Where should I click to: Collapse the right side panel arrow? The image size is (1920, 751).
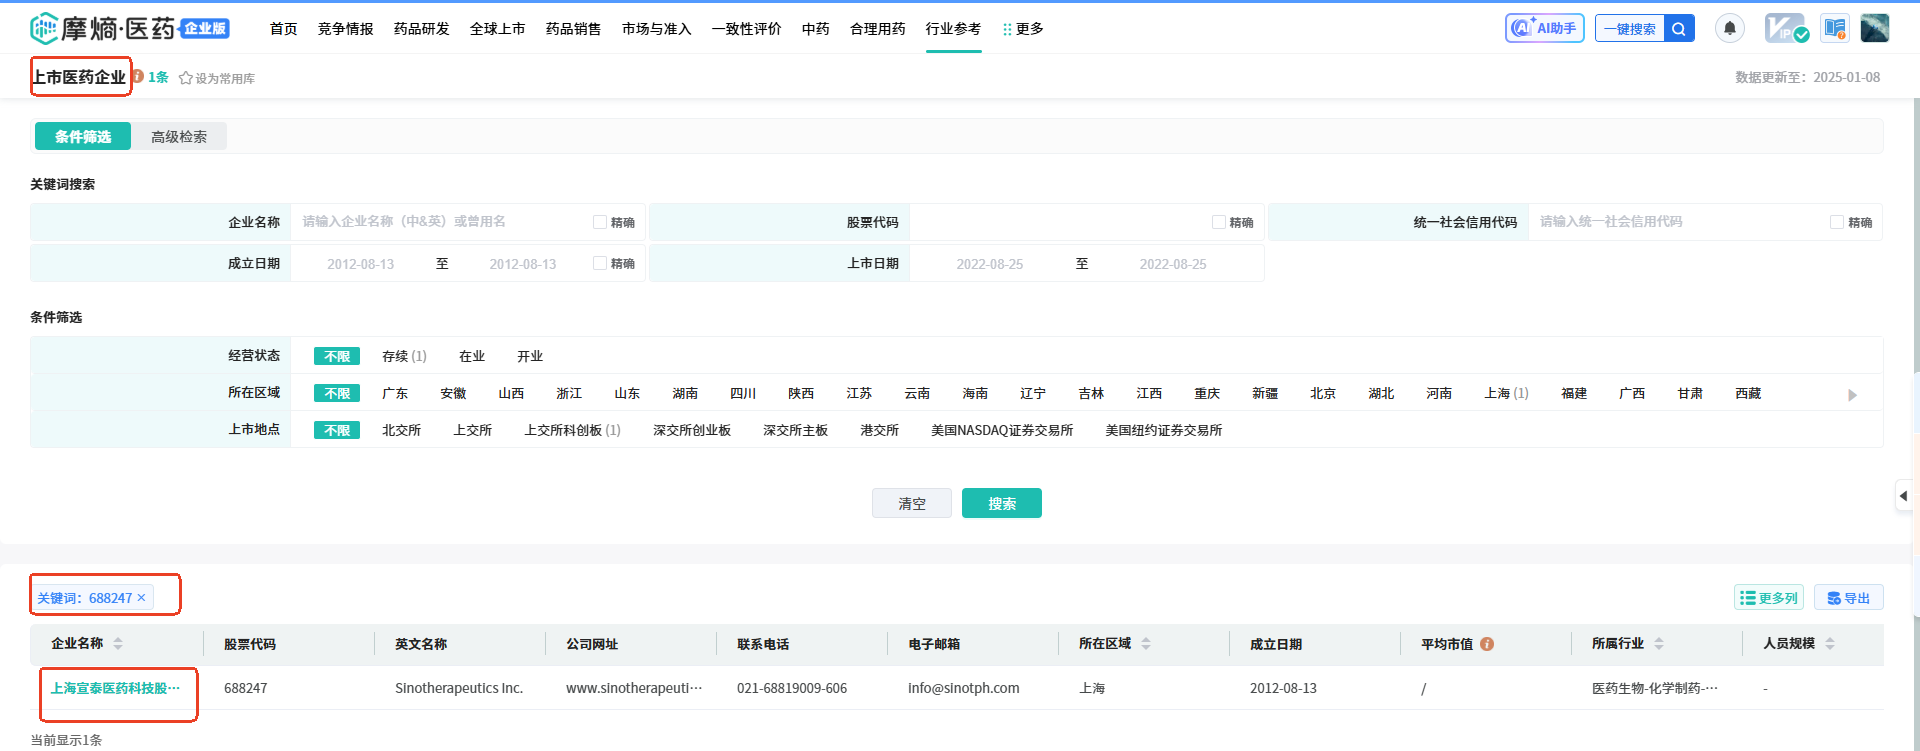pyautogui.click(x=1903, y=496)
